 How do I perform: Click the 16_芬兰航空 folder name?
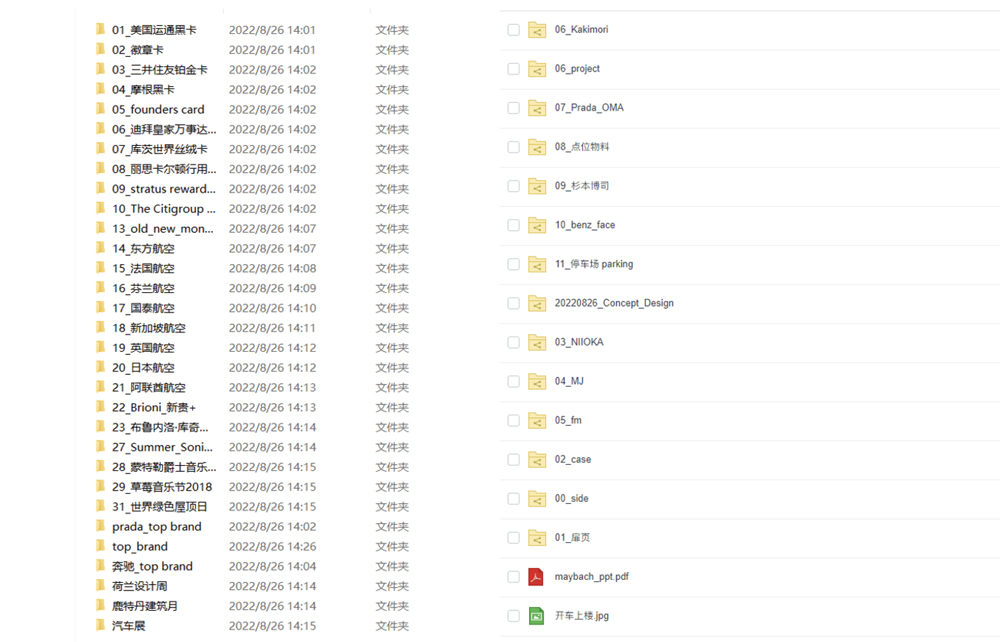143,288
